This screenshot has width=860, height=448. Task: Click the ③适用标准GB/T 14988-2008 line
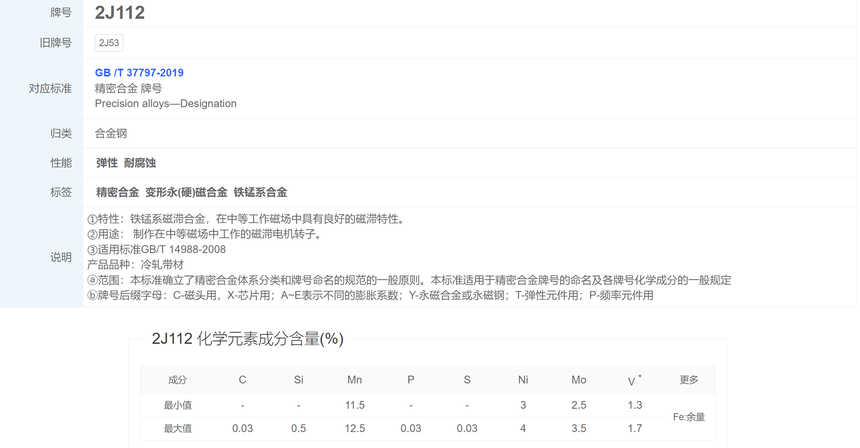[x=156, y=249]
